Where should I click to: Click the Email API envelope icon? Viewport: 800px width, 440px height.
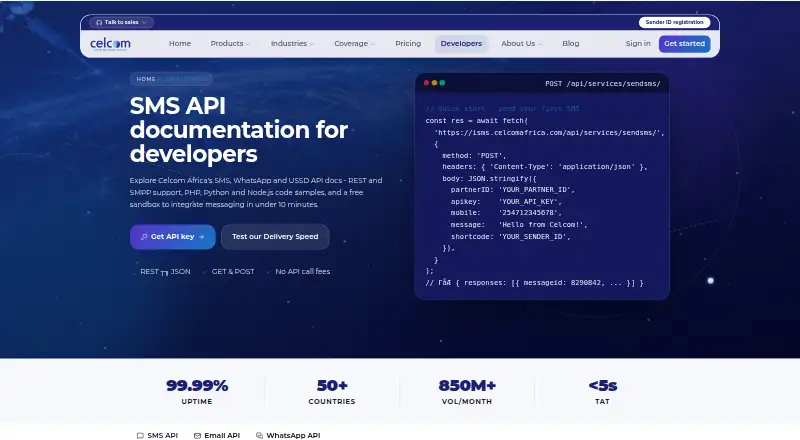[197, 435]
